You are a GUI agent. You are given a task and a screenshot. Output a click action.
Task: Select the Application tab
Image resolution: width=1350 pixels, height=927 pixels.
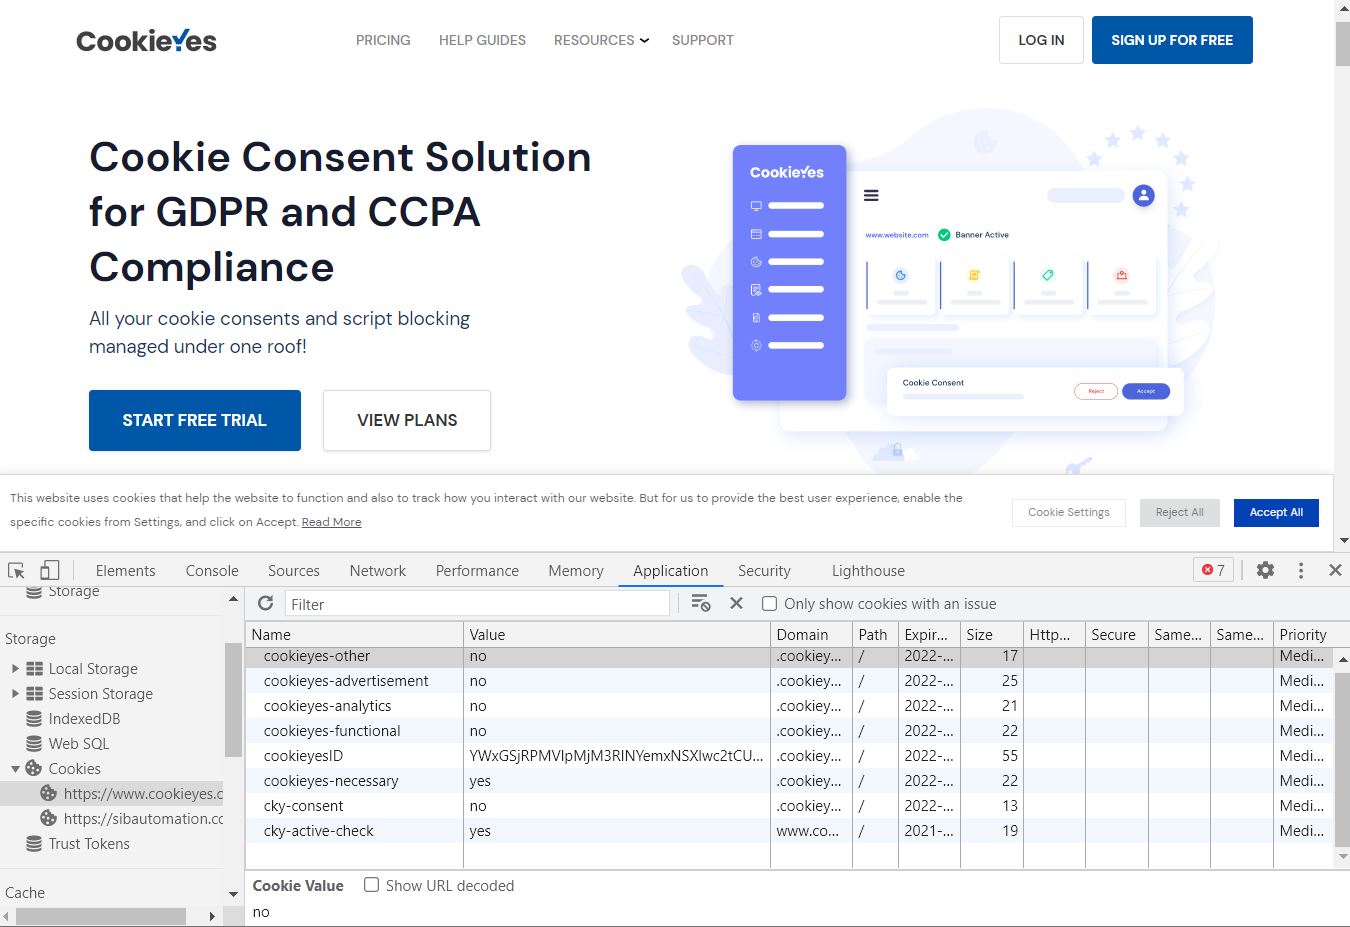(670, 570)
